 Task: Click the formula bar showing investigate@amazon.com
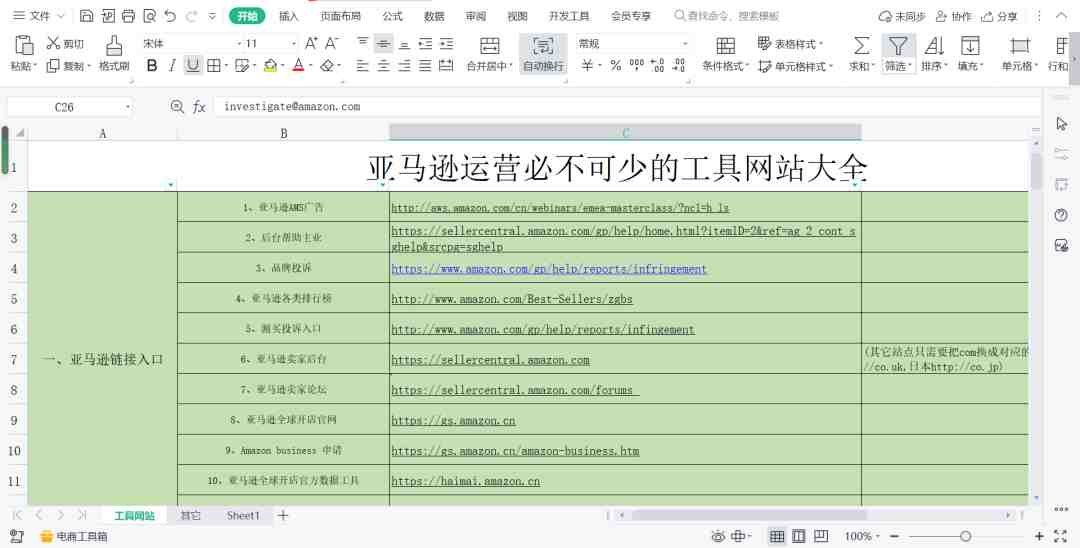click(627, 107)
